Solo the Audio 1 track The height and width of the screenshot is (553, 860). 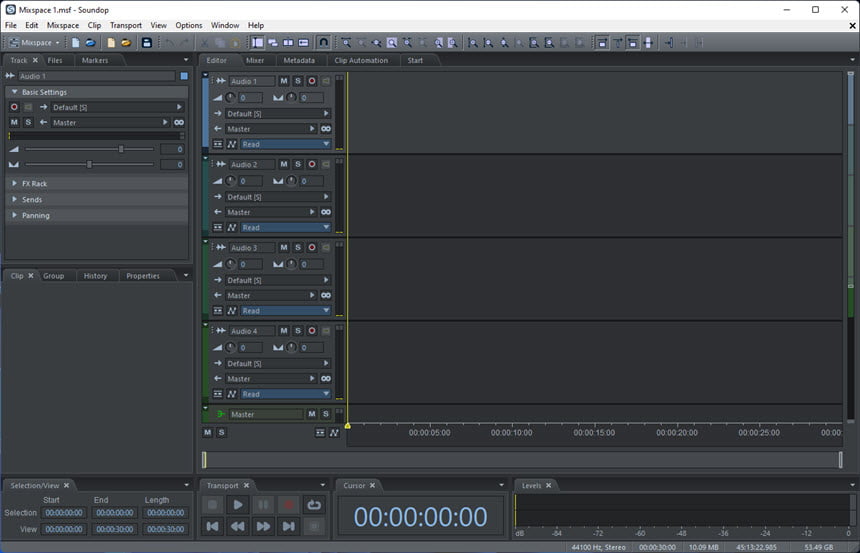coord(298,81)
